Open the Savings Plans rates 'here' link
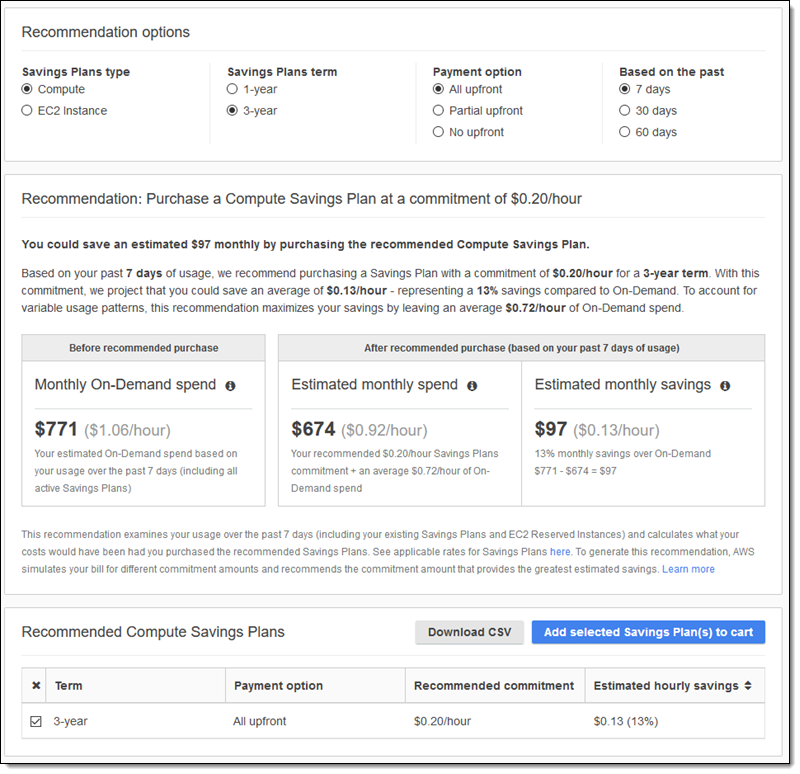800x774 pixels. 560,551
